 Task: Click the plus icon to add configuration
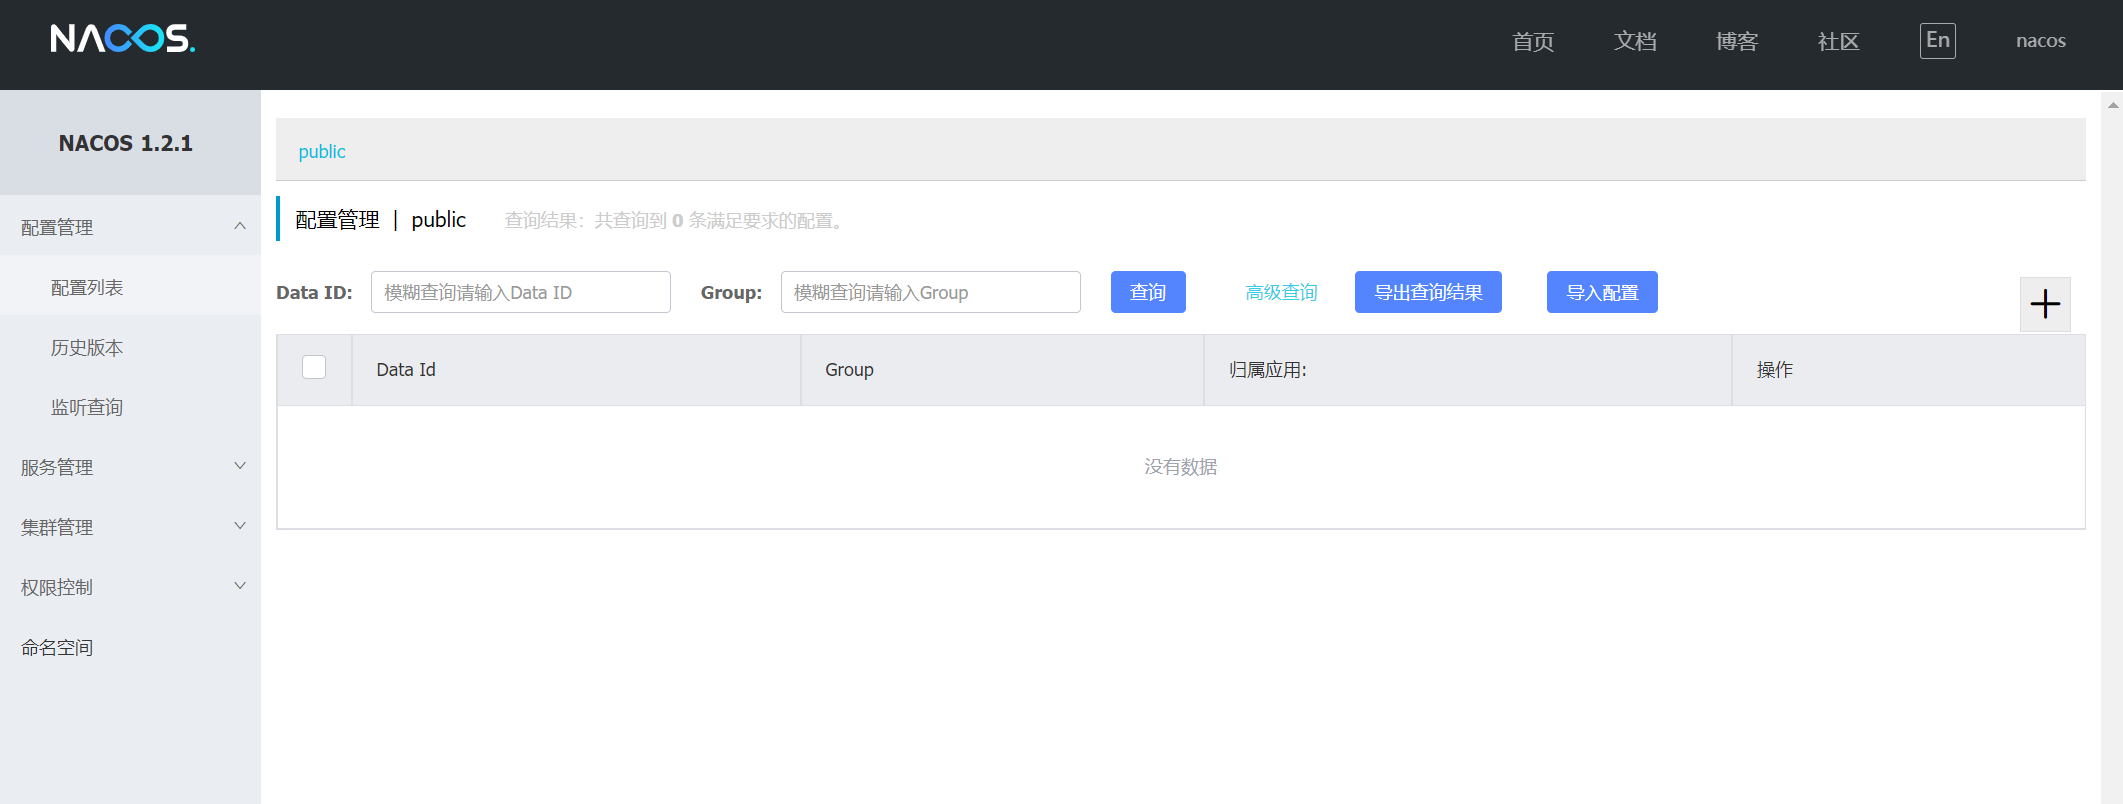2045,304
